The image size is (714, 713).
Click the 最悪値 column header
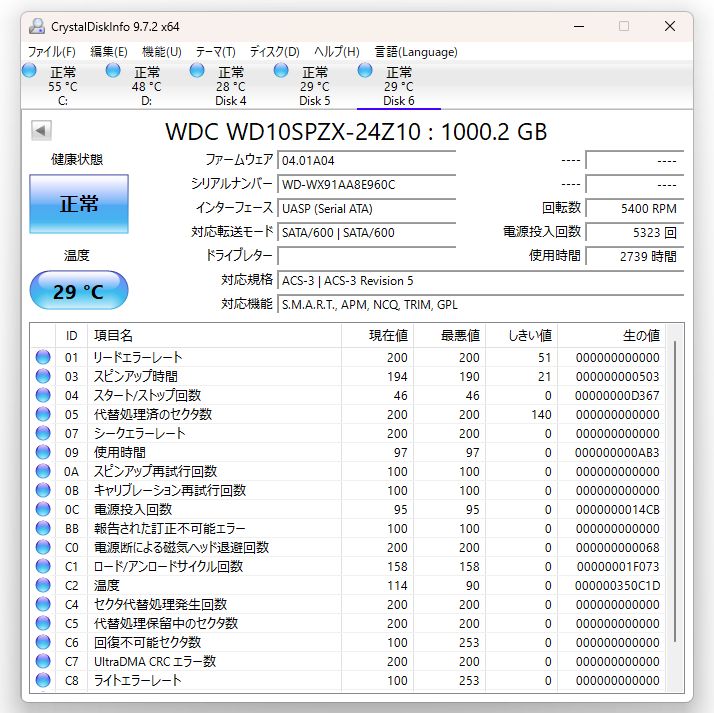coord(449,336)
